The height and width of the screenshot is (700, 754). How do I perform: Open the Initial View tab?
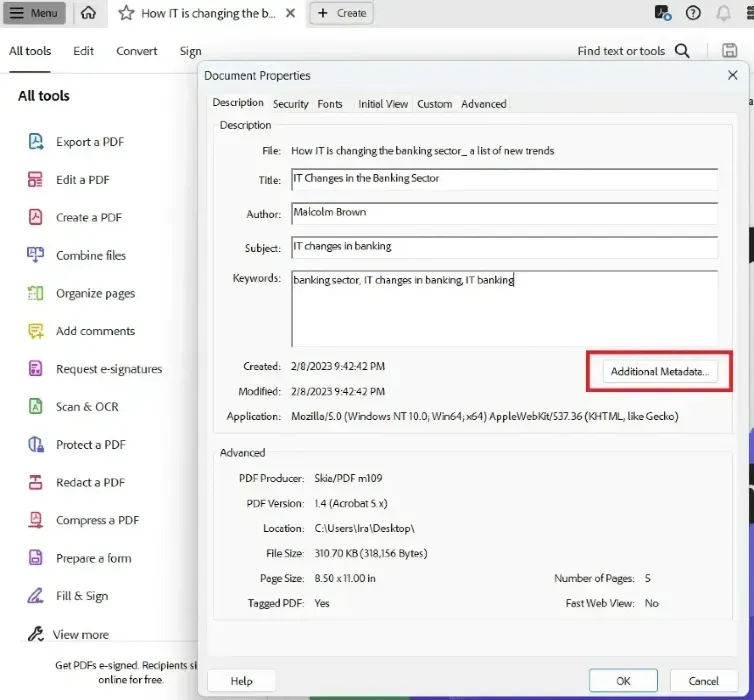pyautogui.click(x=383, y=104)
